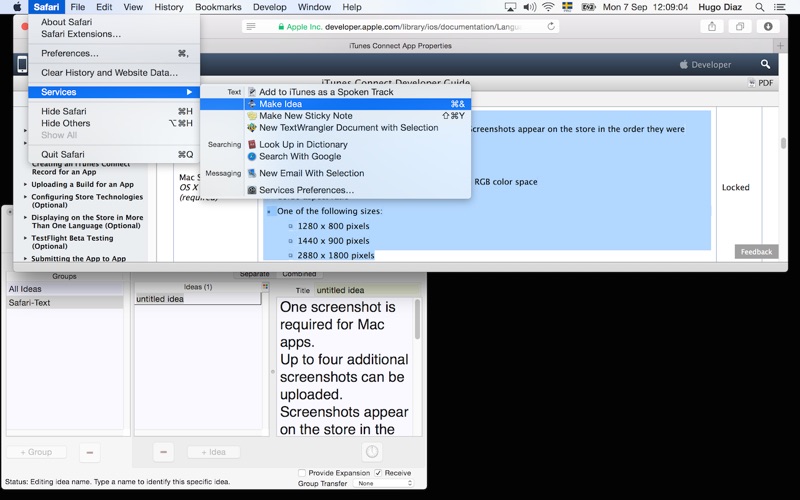Open the Services submenu
Image resolution: width=800 pixels, height=500 pixels.
114,92
